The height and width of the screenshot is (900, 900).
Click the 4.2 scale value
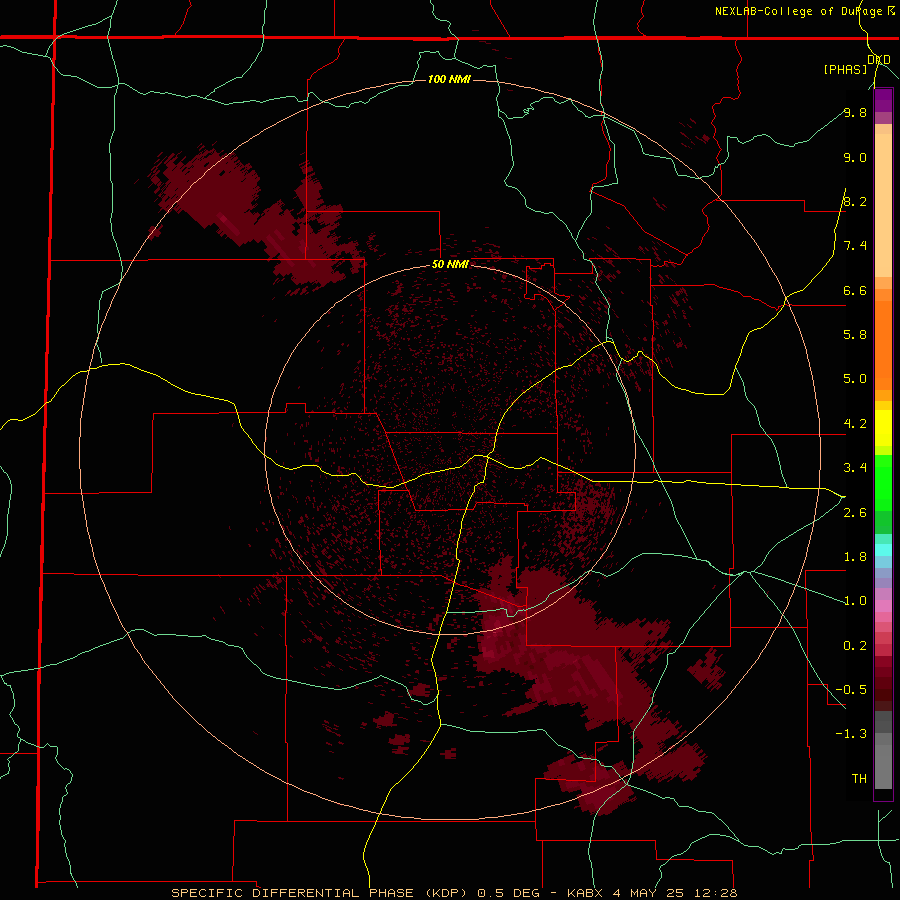coord(855,424)
